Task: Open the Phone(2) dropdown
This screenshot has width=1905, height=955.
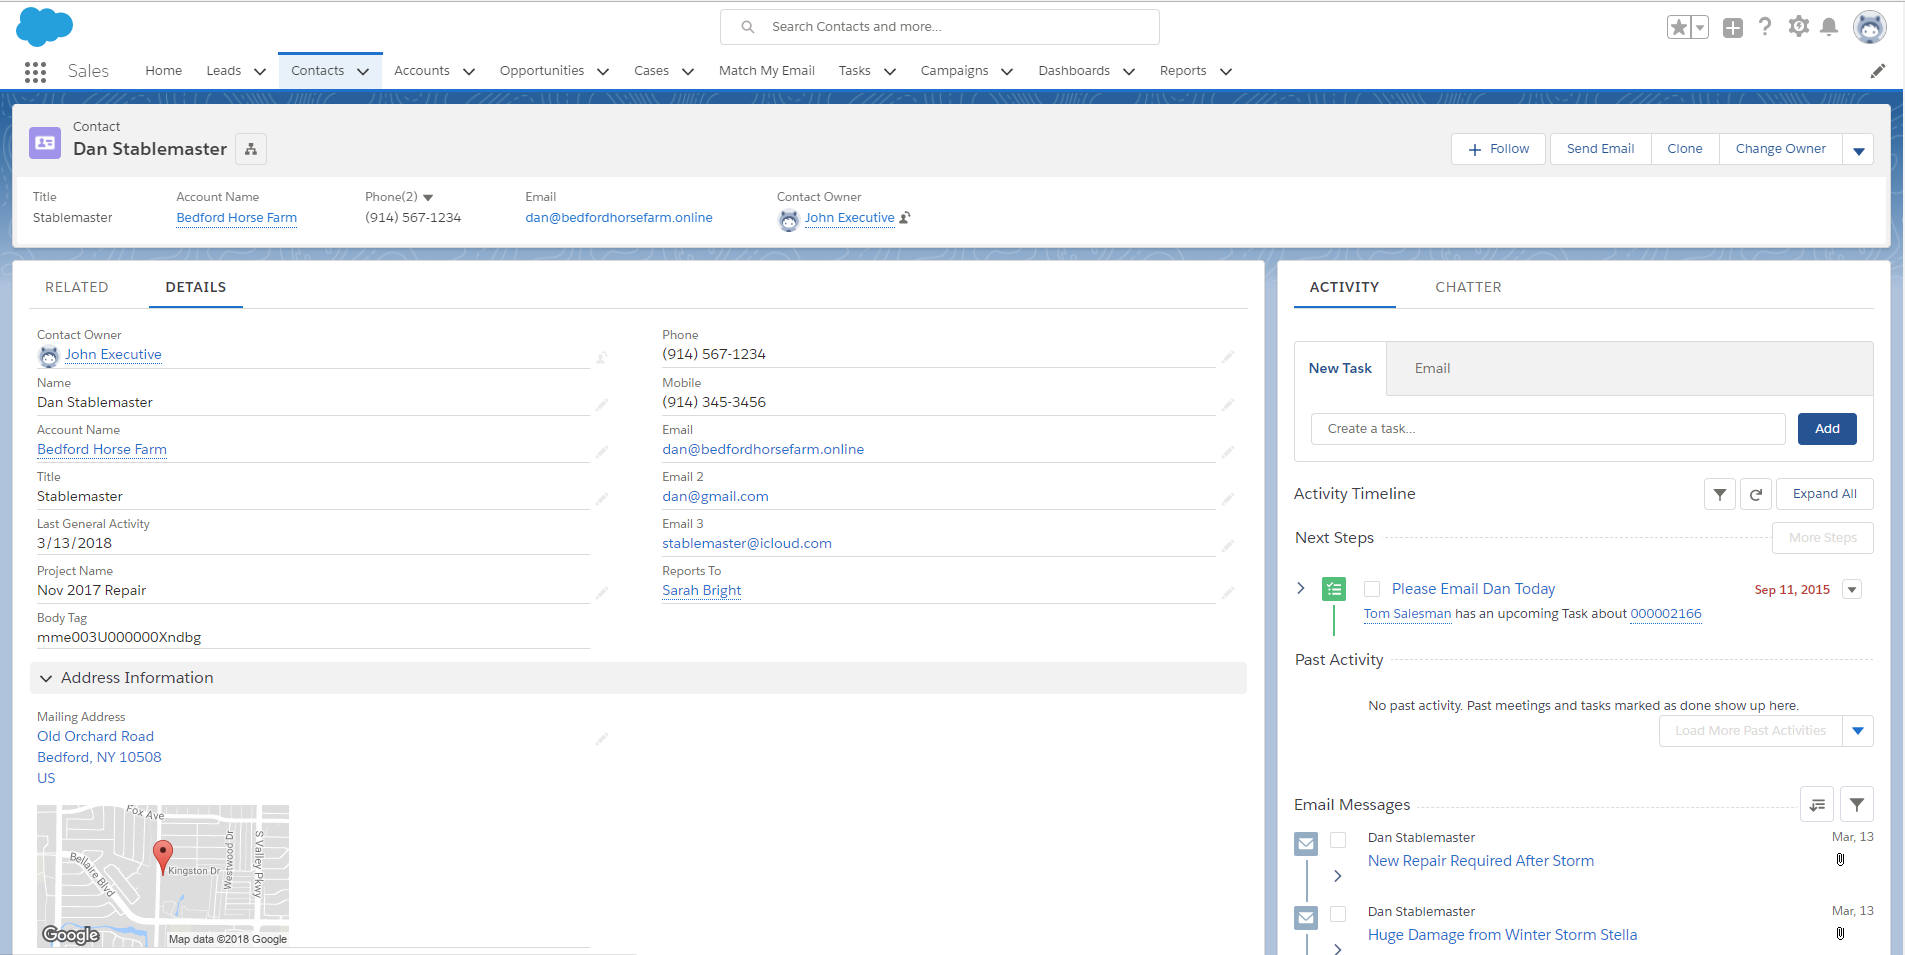Action: 429,196
